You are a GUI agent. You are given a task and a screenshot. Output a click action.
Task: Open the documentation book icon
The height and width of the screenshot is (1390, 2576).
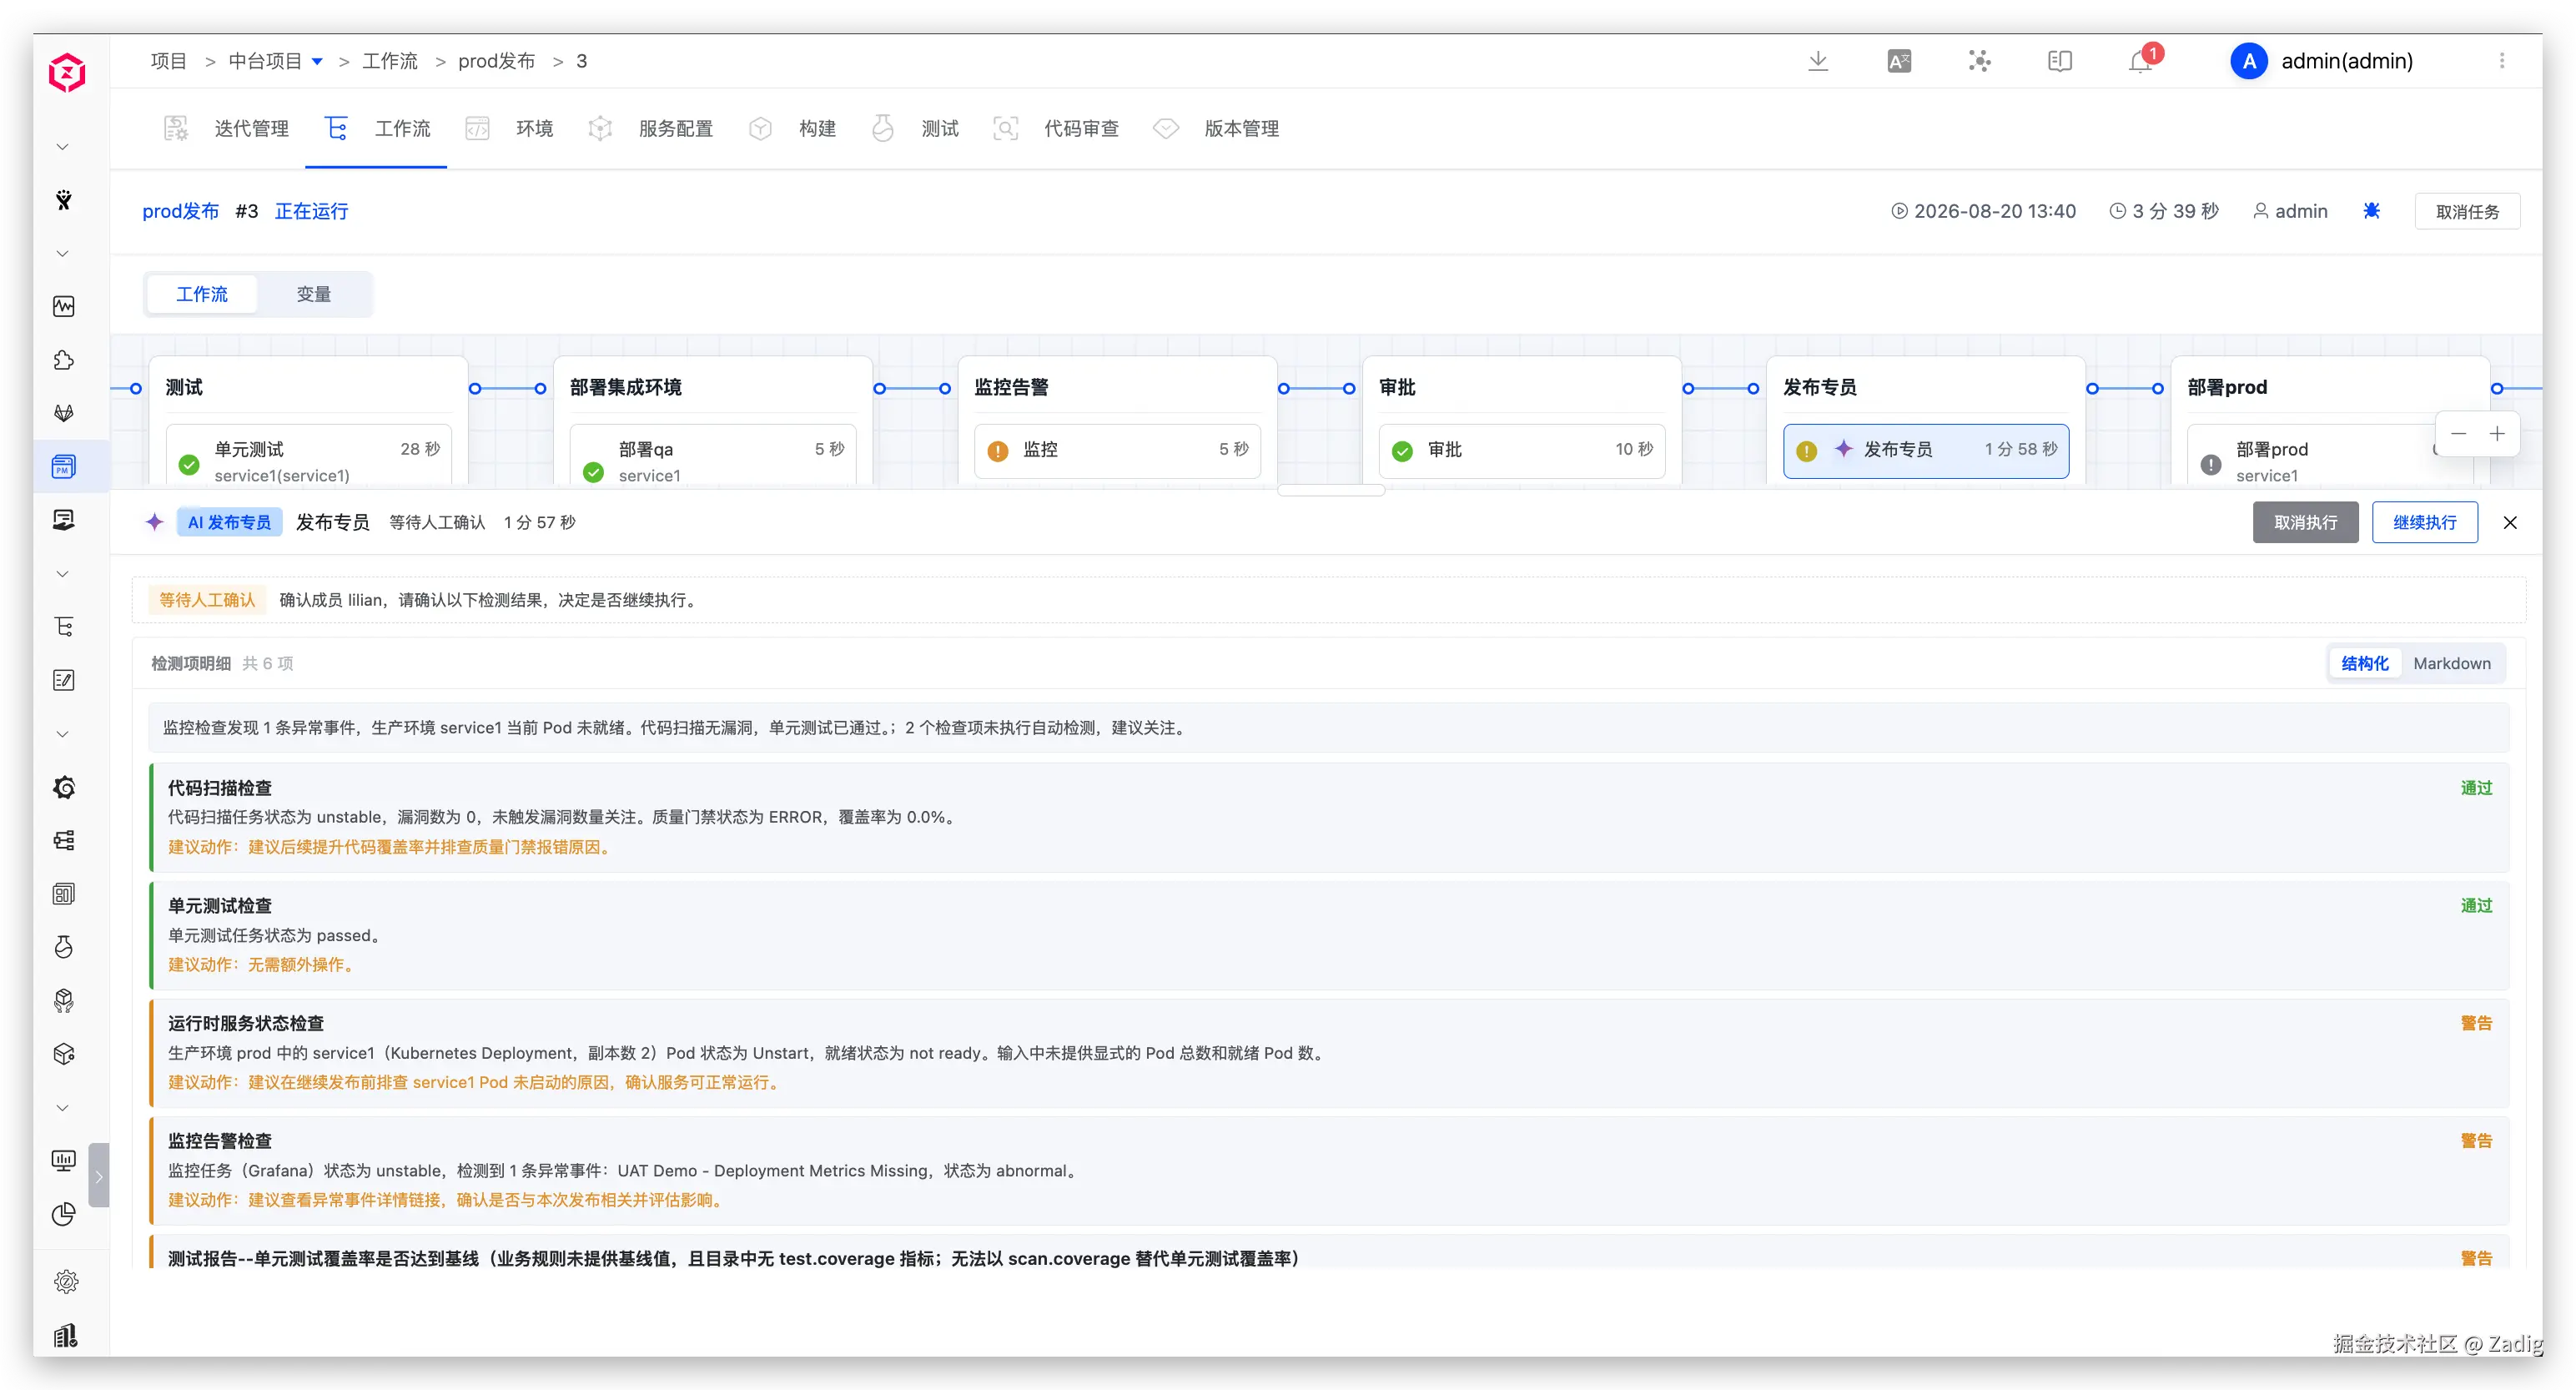pos(2060,61)
